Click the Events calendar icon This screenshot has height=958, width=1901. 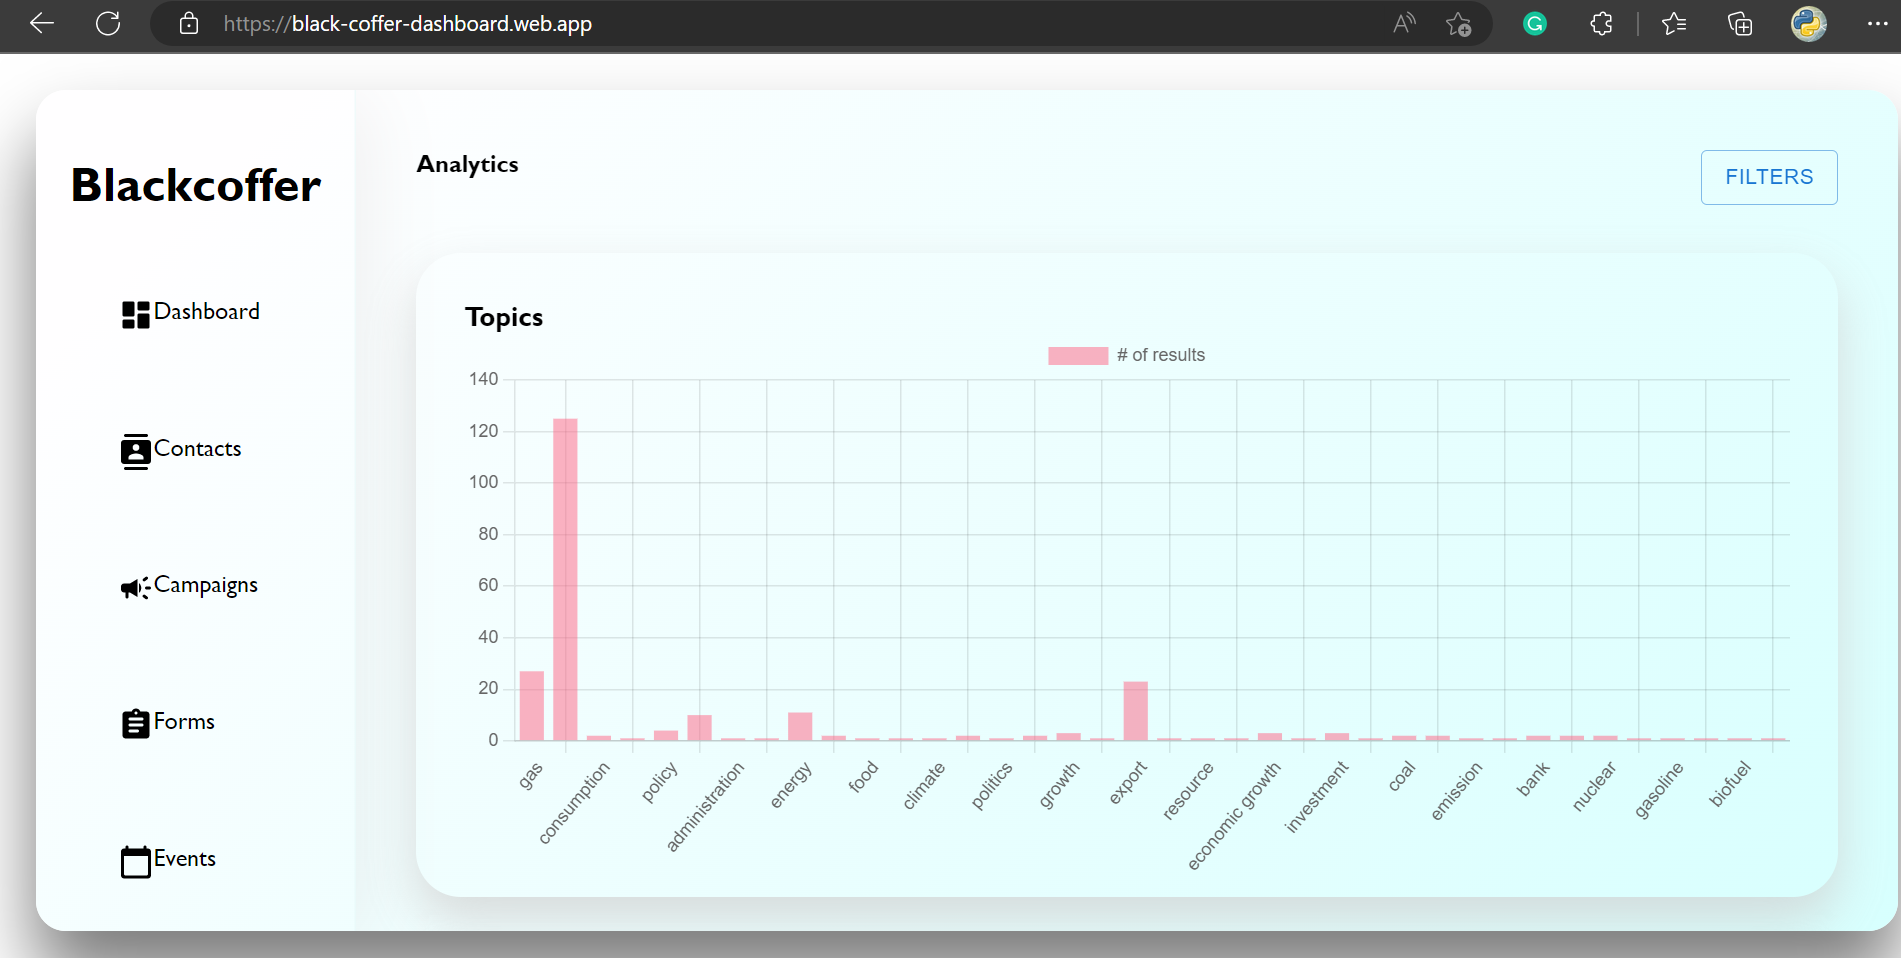(x=135, y=861)
